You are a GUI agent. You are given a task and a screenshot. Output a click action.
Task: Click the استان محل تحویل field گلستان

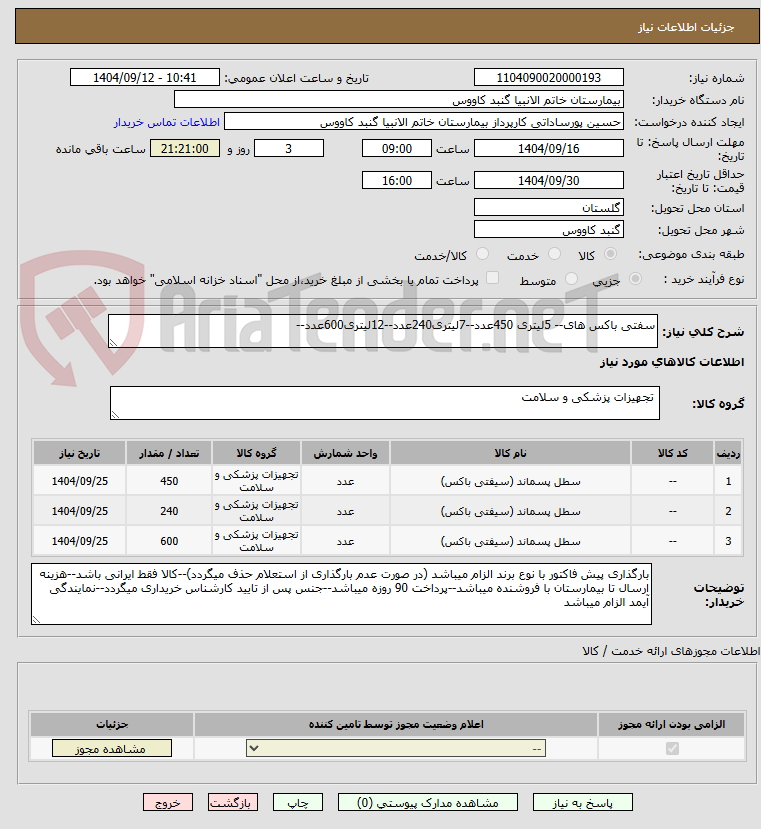click(x=548, y=207)
